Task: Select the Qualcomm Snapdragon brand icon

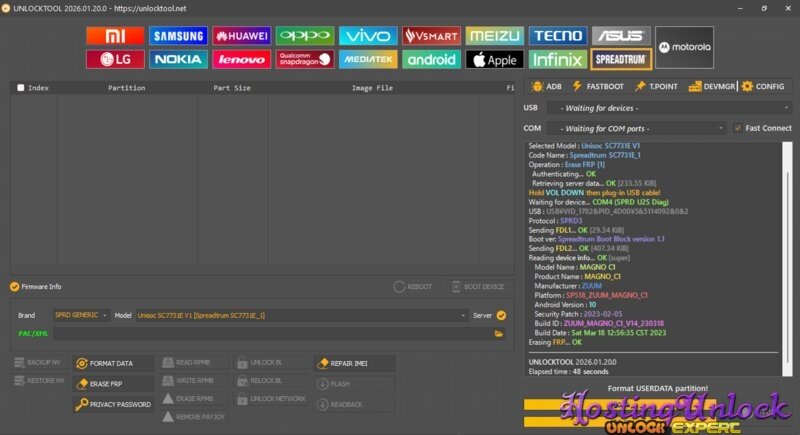Action: 304,59
